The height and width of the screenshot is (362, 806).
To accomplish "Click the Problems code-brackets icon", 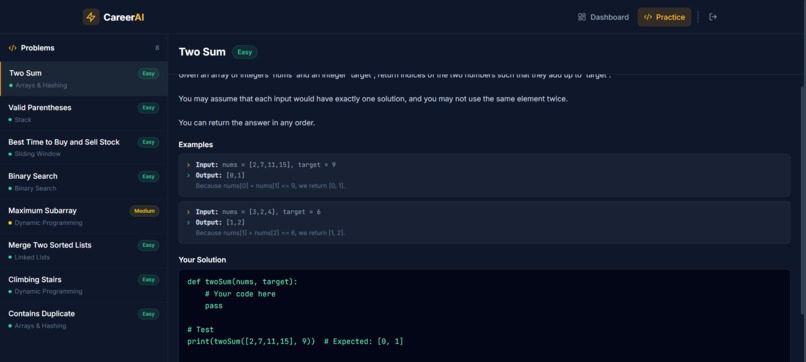I will pyautogui.click(x=13, y=48).
